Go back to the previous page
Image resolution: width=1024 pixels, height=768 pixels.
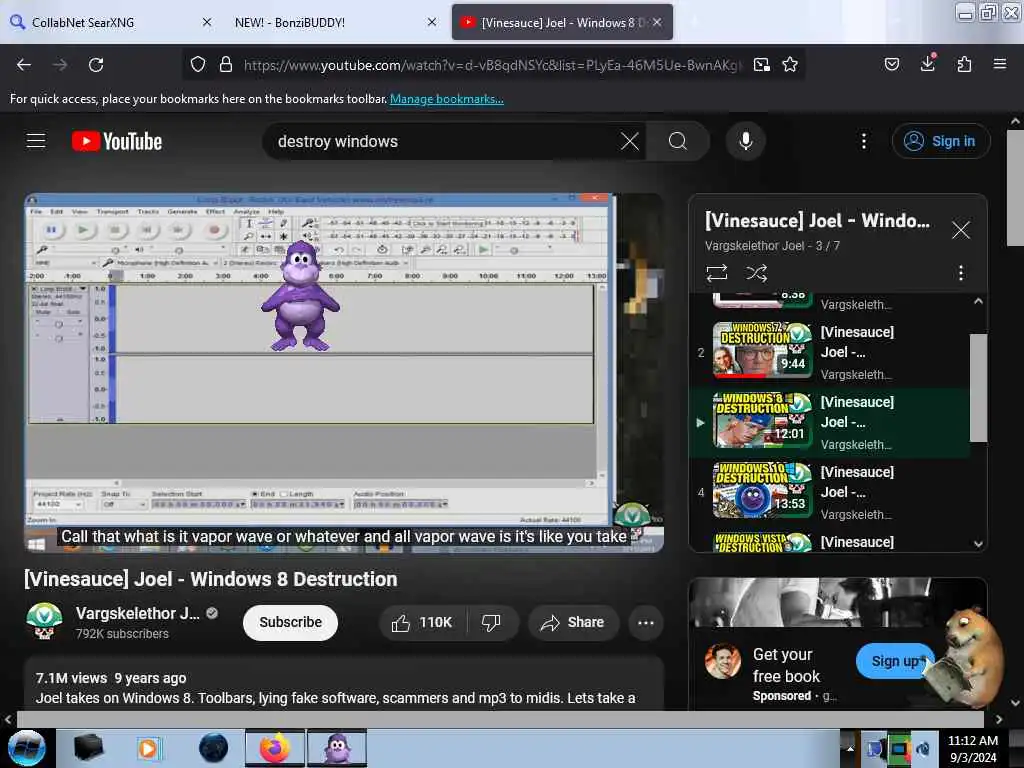[x=24, y=65]
